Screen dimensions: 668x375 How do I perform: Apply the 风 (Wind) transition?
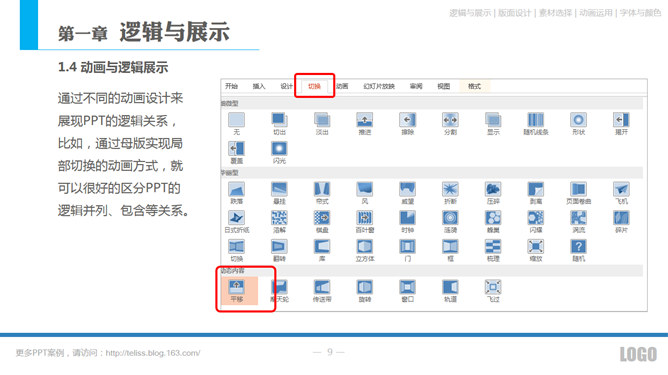click(x=365, y=193)
